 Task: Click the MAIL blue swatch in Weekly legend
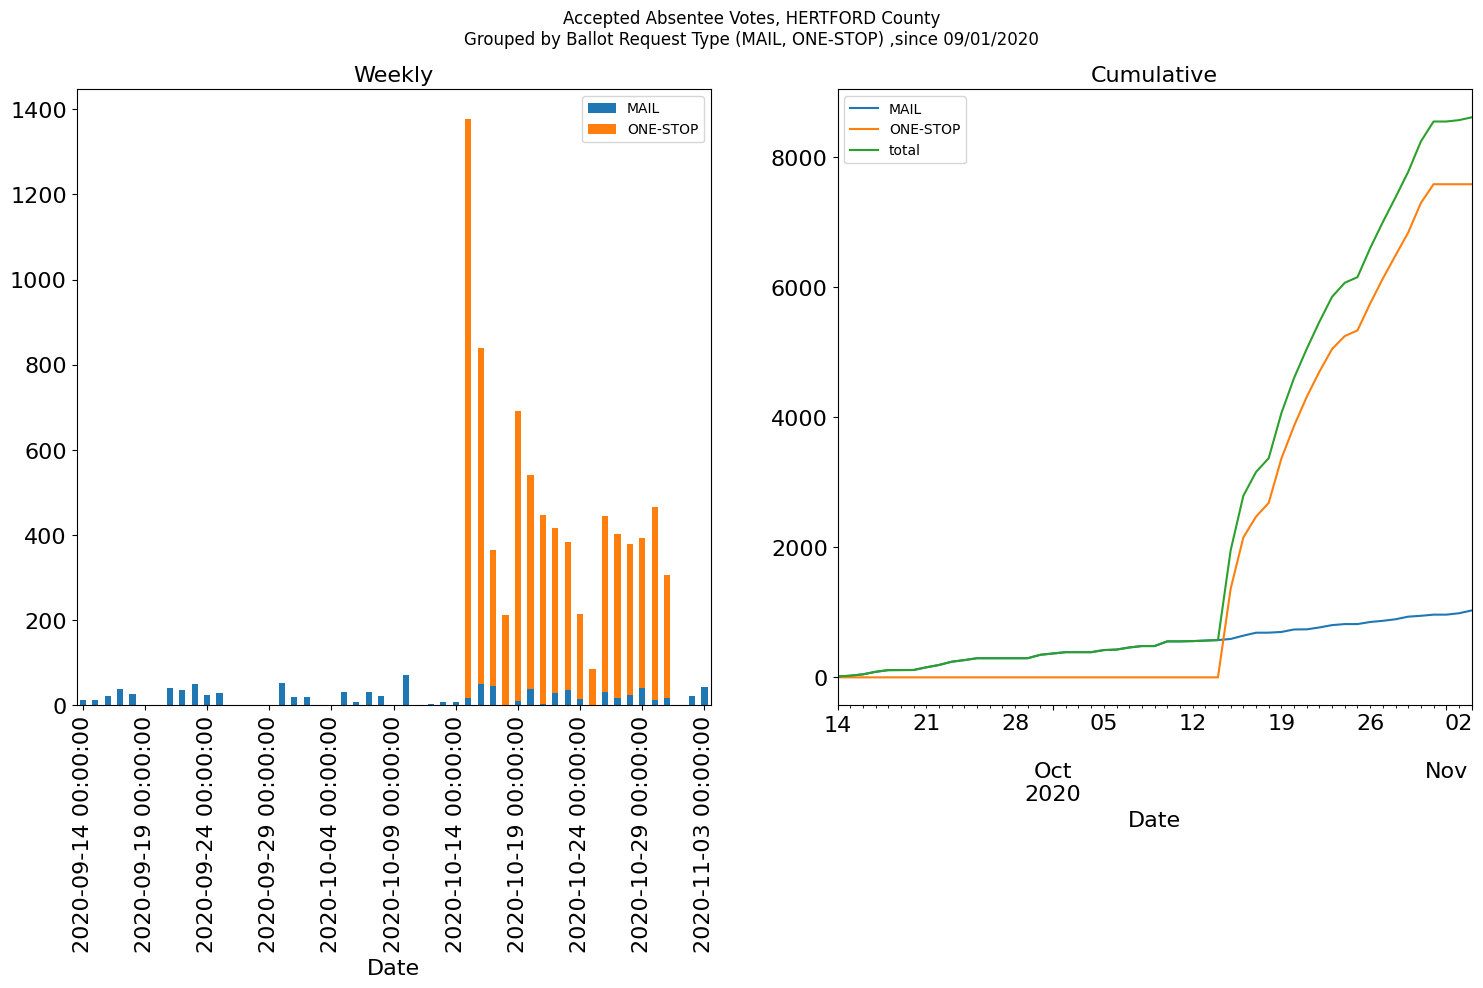tap(603, 109)
